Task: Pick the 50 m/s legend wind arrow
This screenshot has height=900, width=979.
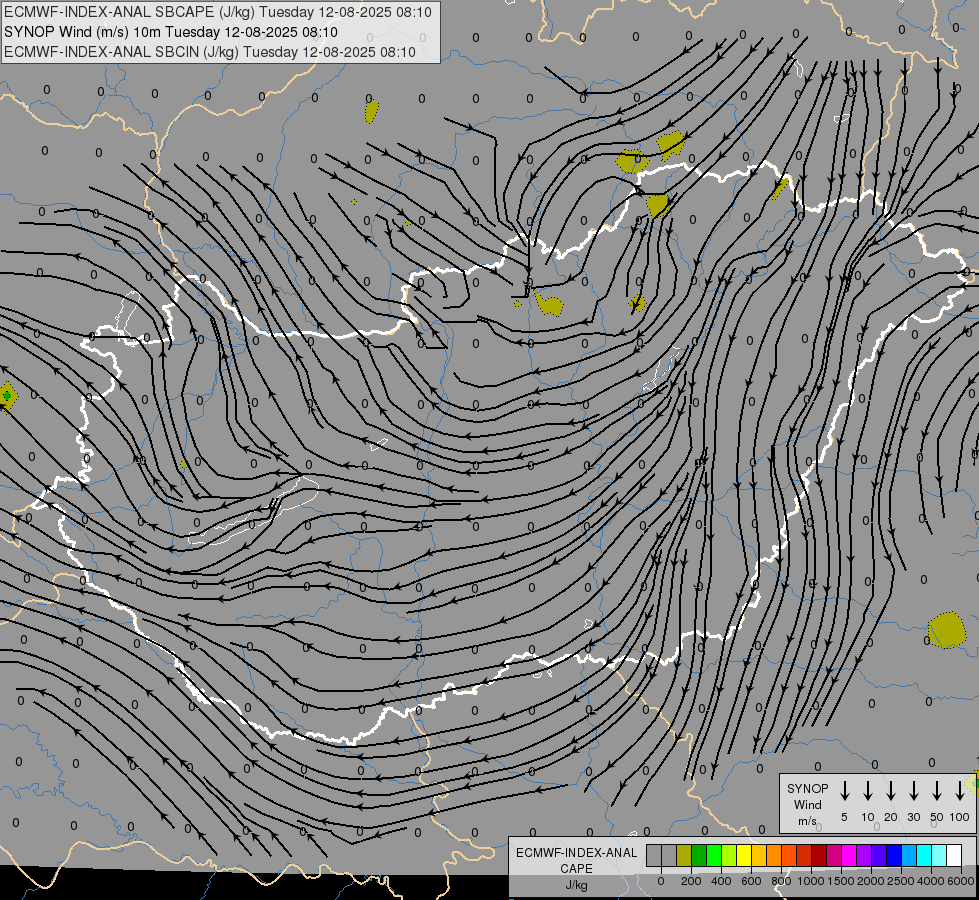Action: [937, 791]
